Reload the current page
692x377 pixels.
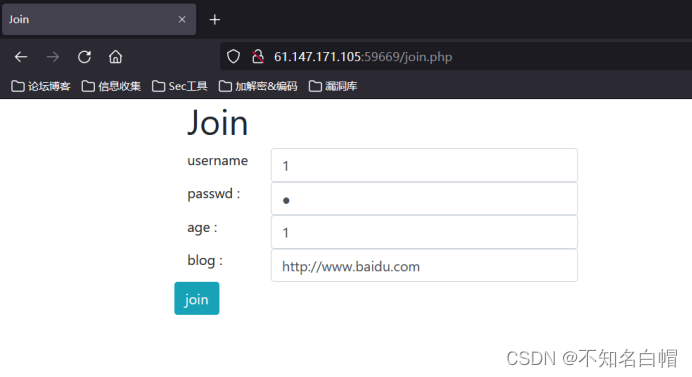pos(84,57)
